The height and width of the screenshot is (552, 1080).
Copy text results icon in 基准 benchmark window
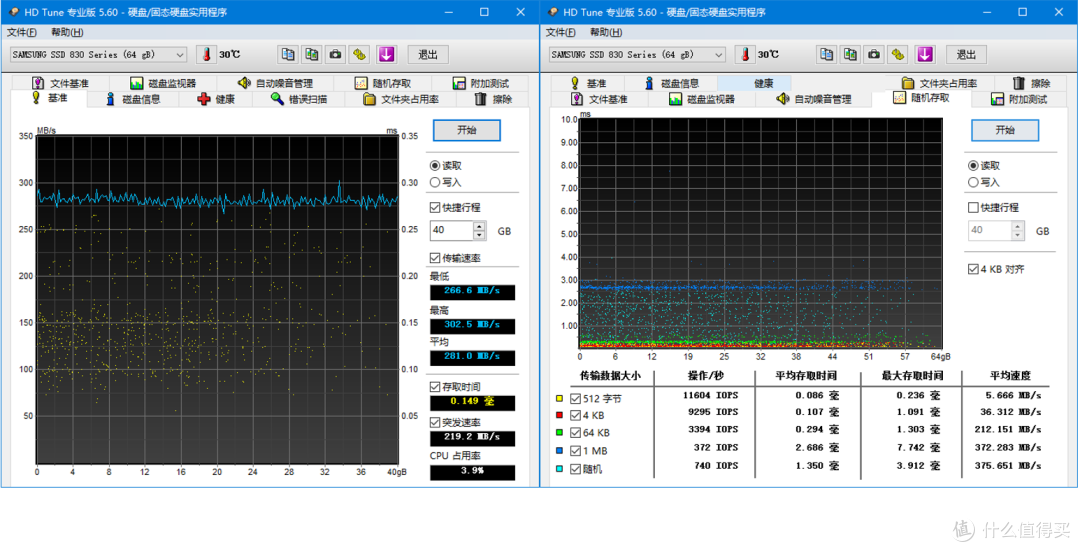288,54
